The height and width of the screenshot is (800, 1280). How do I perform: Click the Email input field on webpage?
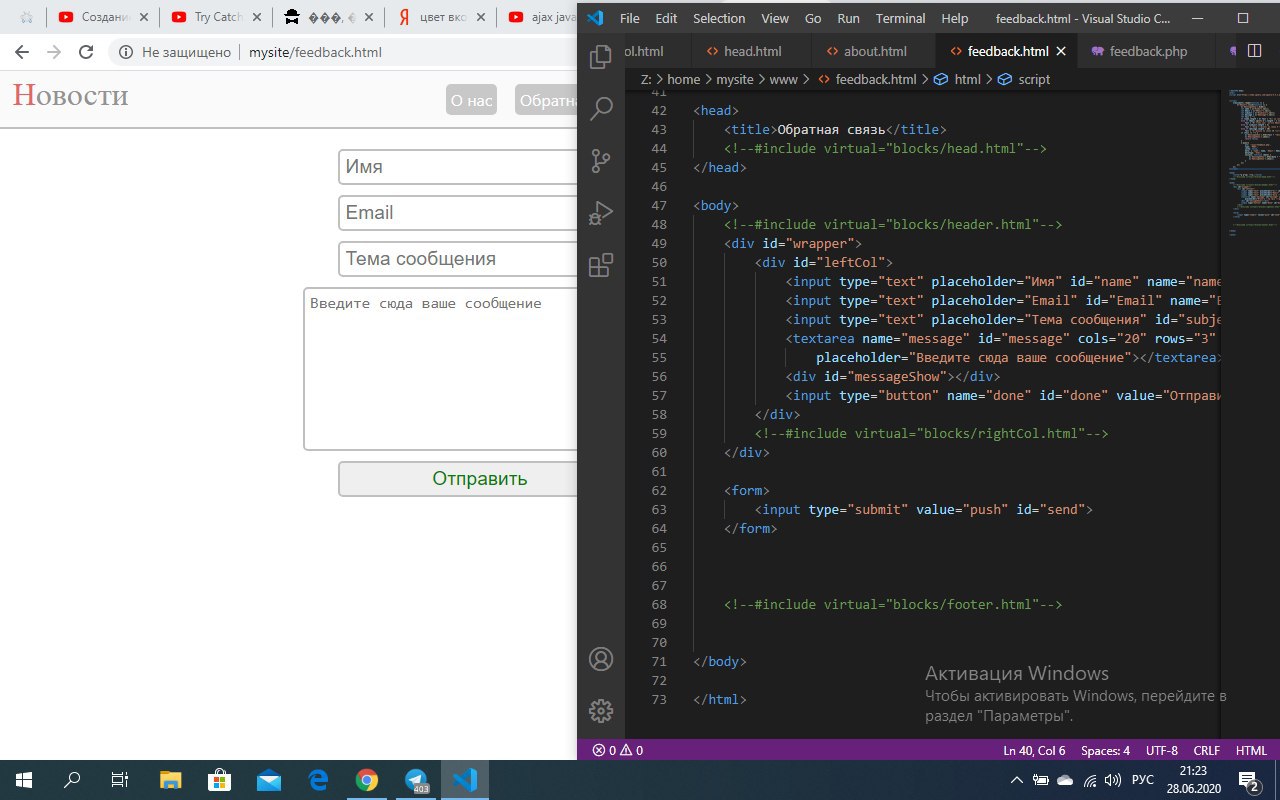tap(458, 213)
